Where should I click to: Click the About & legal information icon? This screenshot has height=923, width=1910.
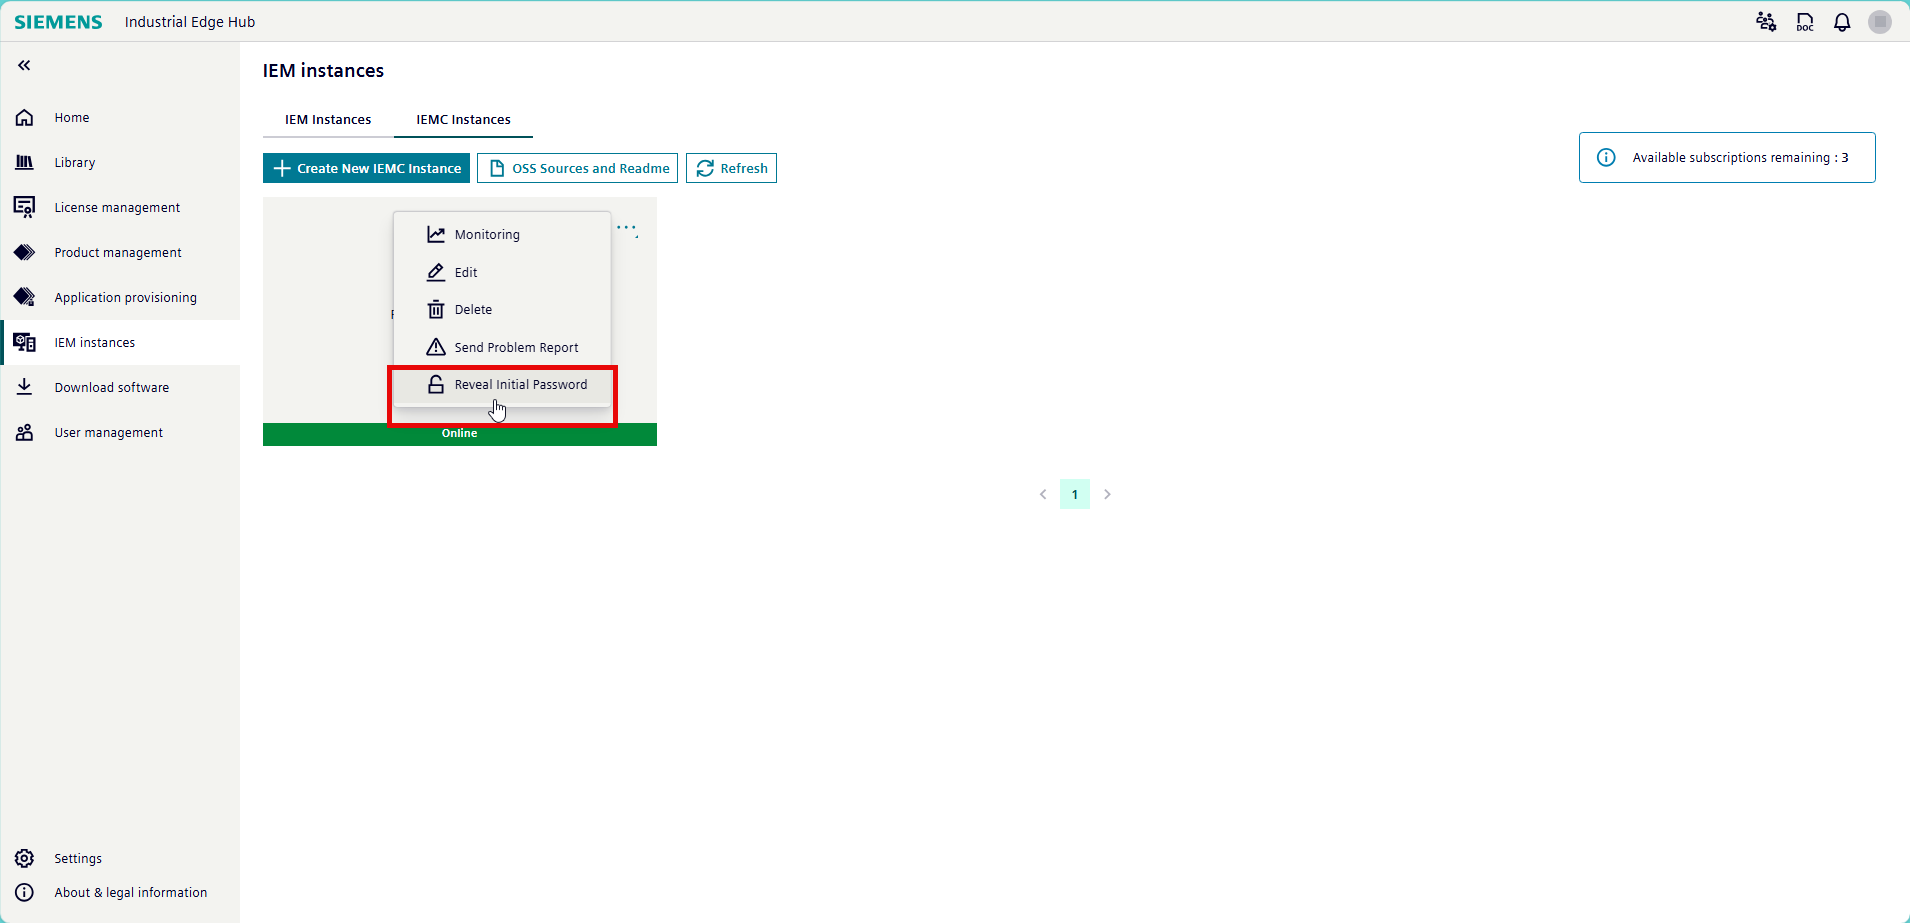point(23,892)
